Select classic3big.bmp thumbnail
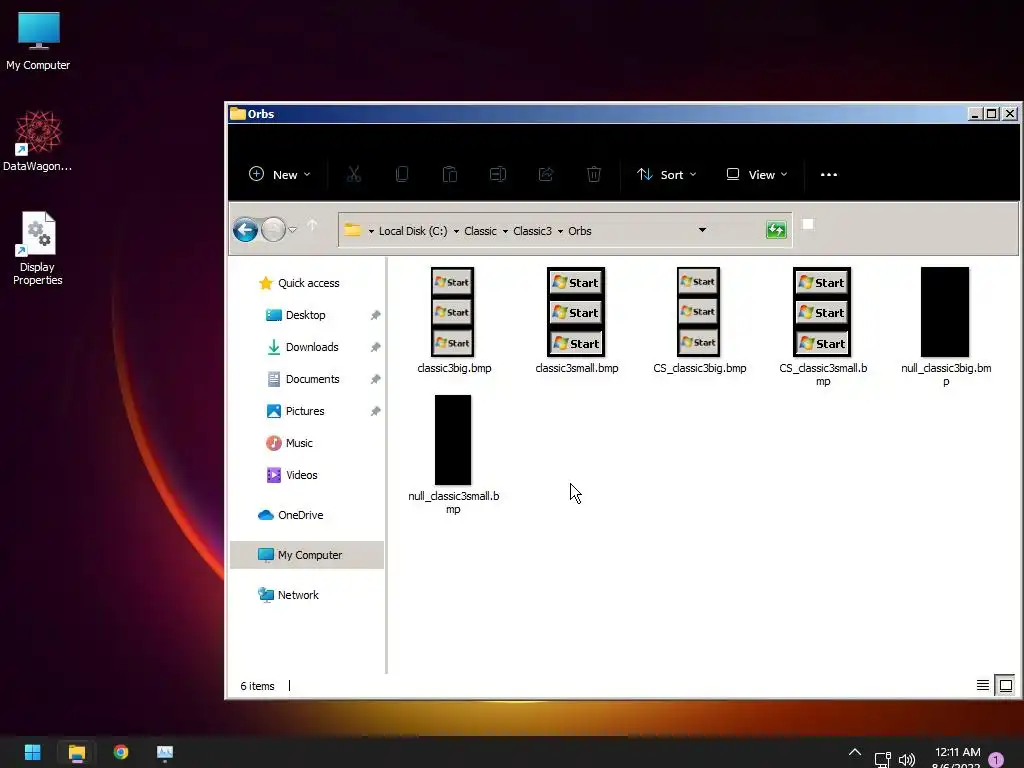This screenshot has height=768, width=1024. (x=453, y=312)
